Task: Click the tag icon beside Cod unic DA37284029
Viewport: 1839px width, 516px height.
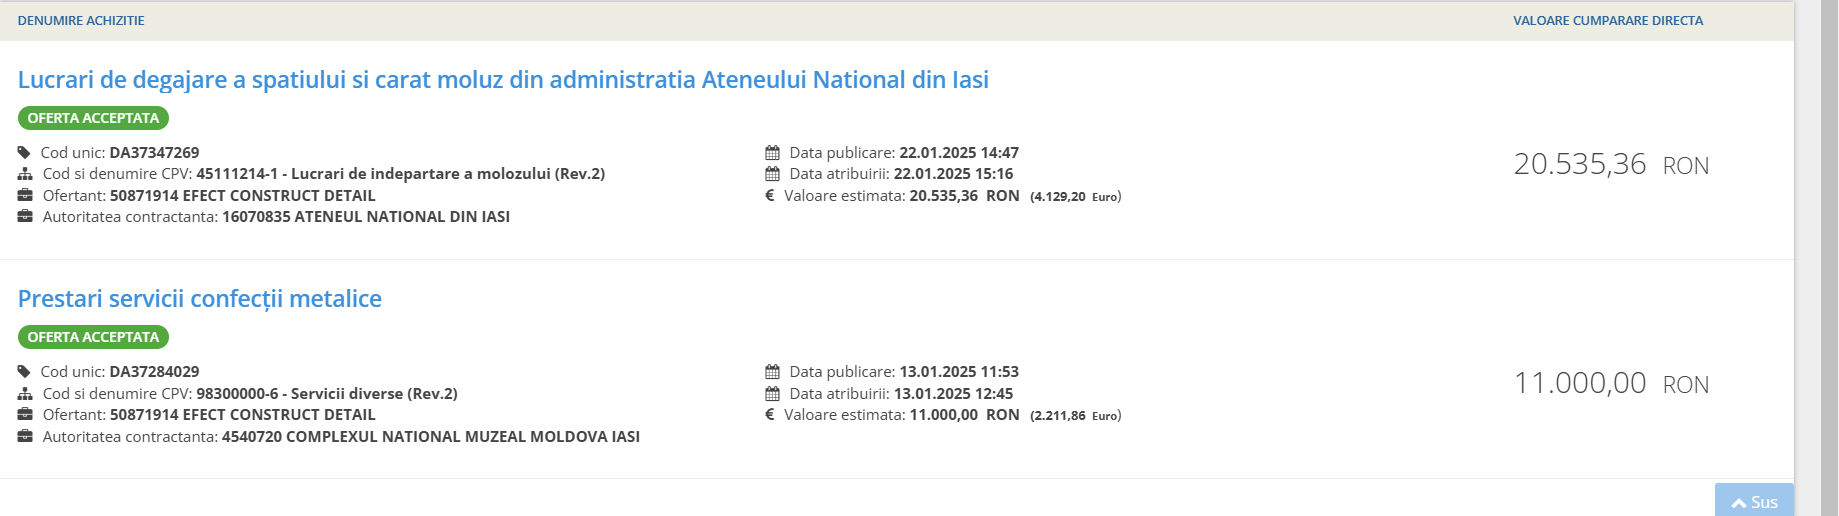Action: [24, 372]
